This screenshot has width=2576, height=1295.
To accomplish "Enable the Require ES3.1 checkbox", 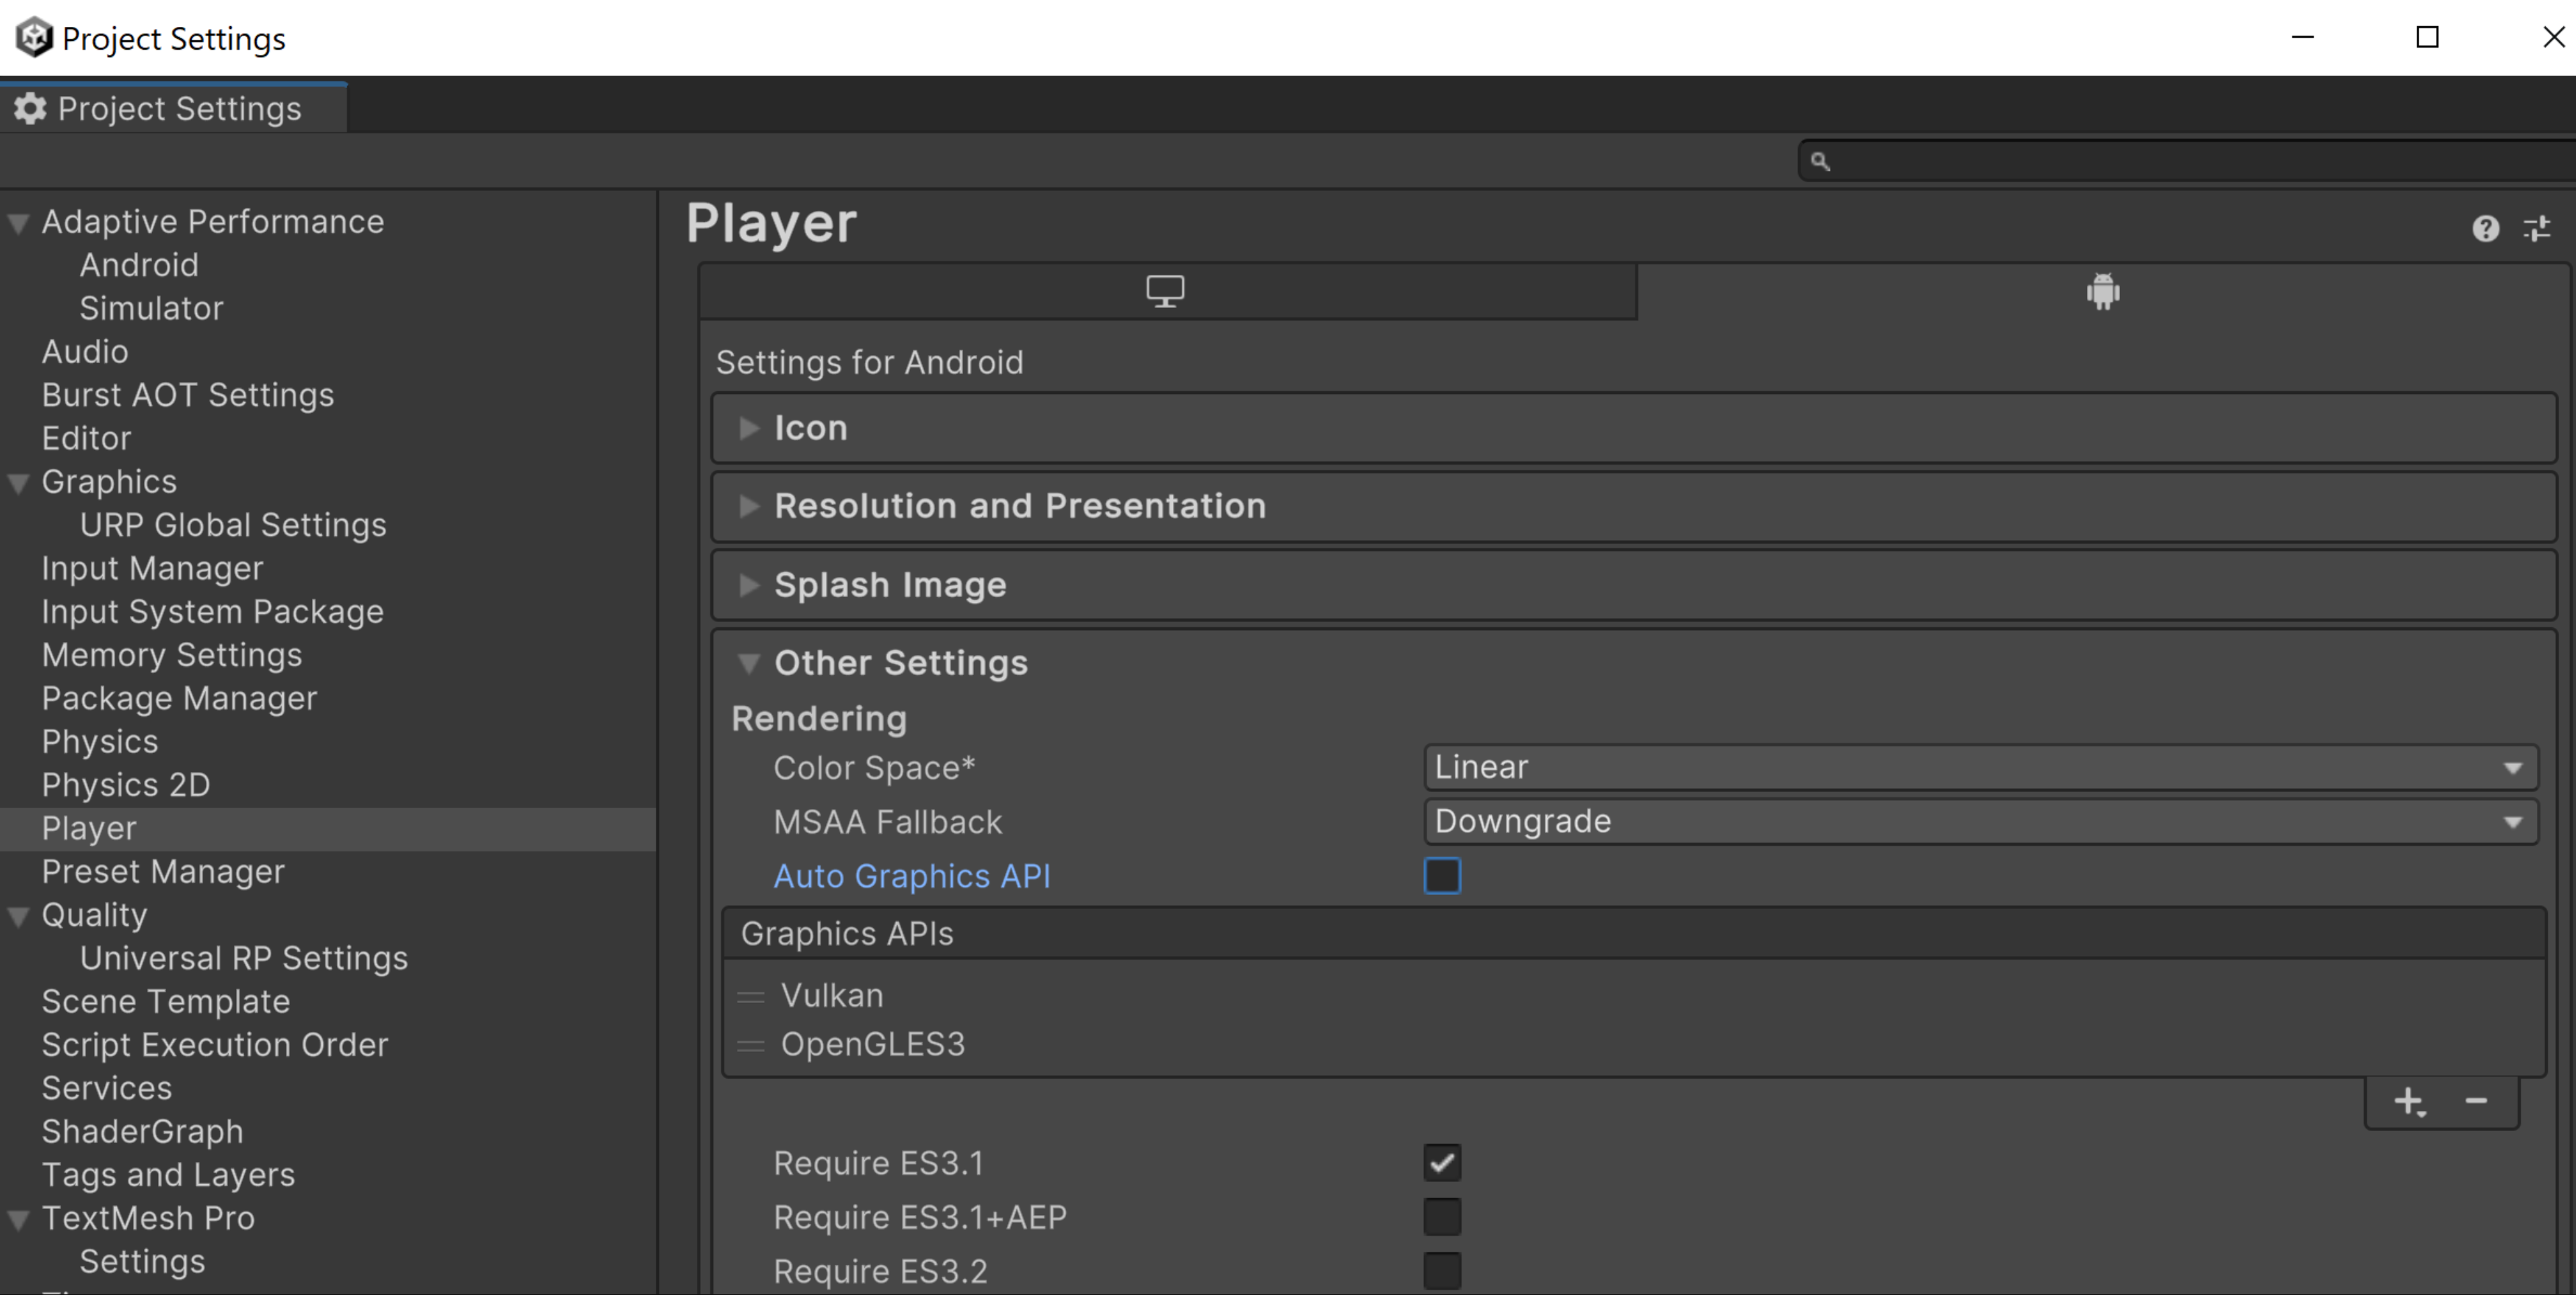I will [1441, 1163].
